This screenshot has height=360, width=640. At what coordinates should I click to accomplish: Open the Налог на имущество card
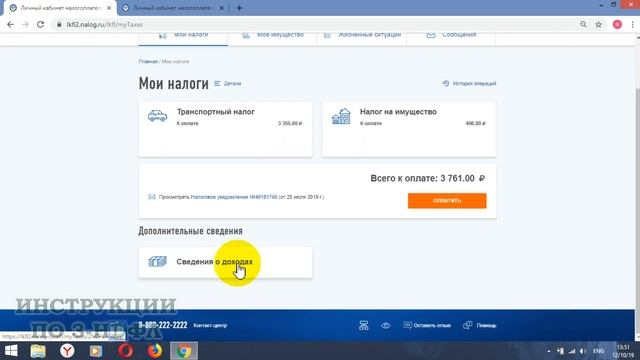(x=409, y=129)
